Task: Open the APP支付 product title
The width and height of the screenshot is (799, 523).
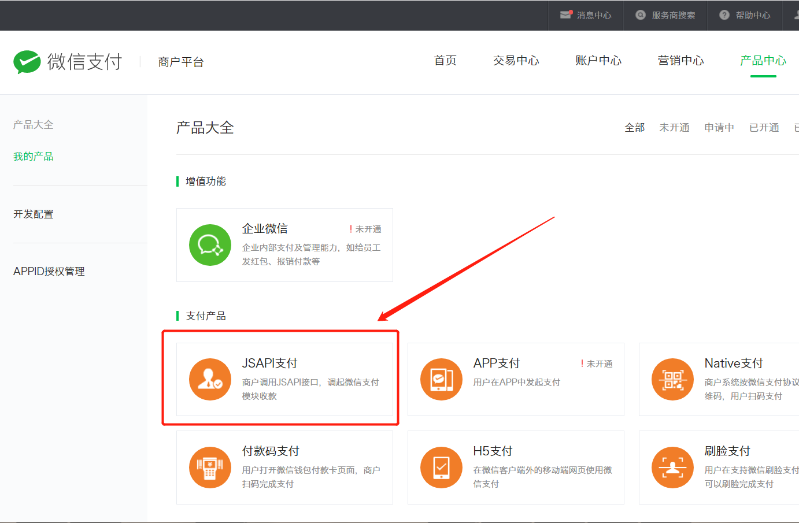Action: click(496, 363)
